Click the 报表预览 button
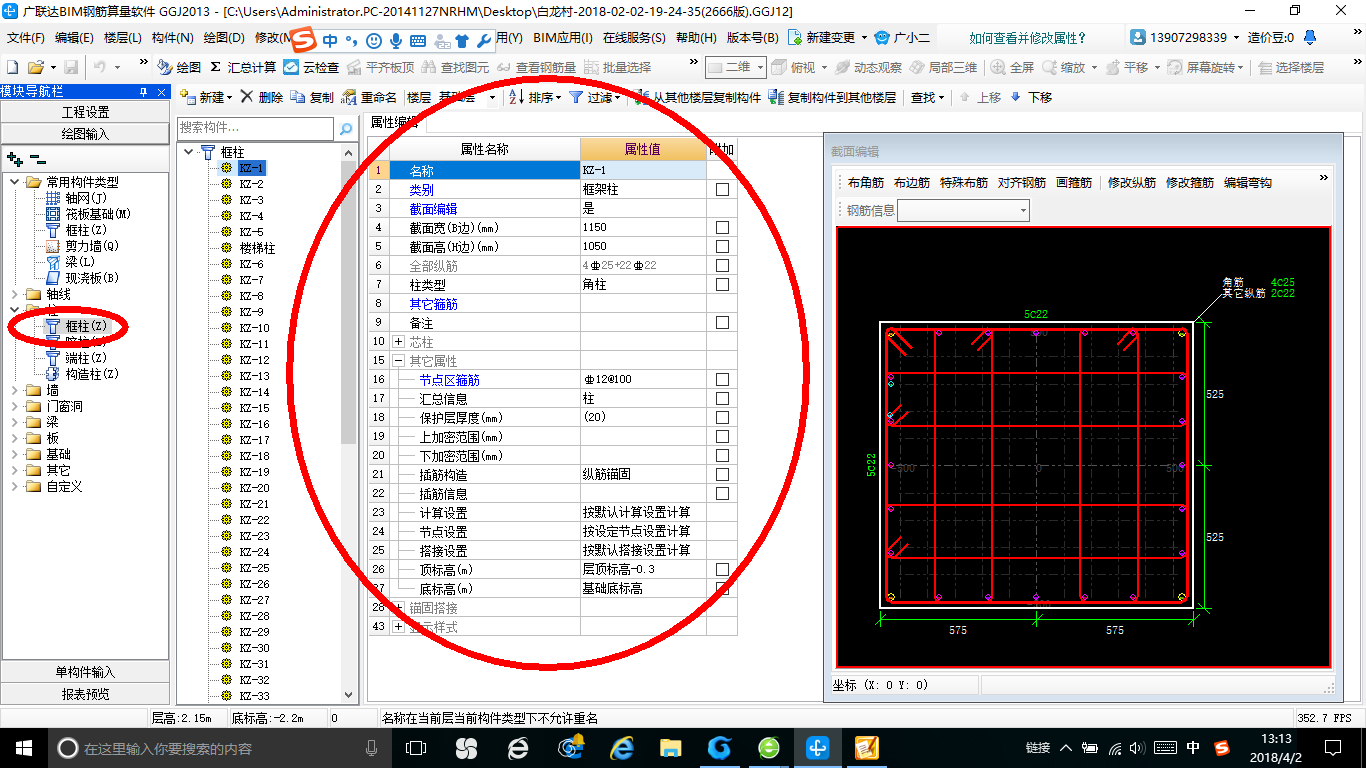Image resolution: width=1366 pixels, height=768 pixels. pos(86,694)
